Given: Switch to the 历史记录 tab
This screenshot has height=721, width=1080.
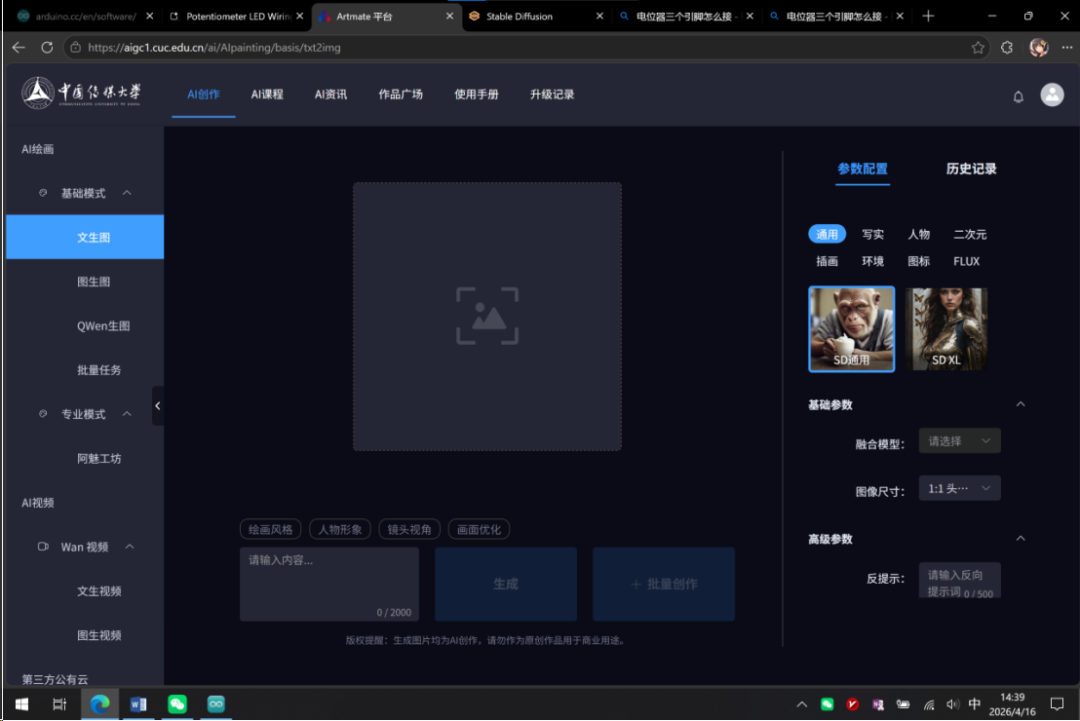Looking at the screenshot, I should pyautogui.click(x=971, y=169).
